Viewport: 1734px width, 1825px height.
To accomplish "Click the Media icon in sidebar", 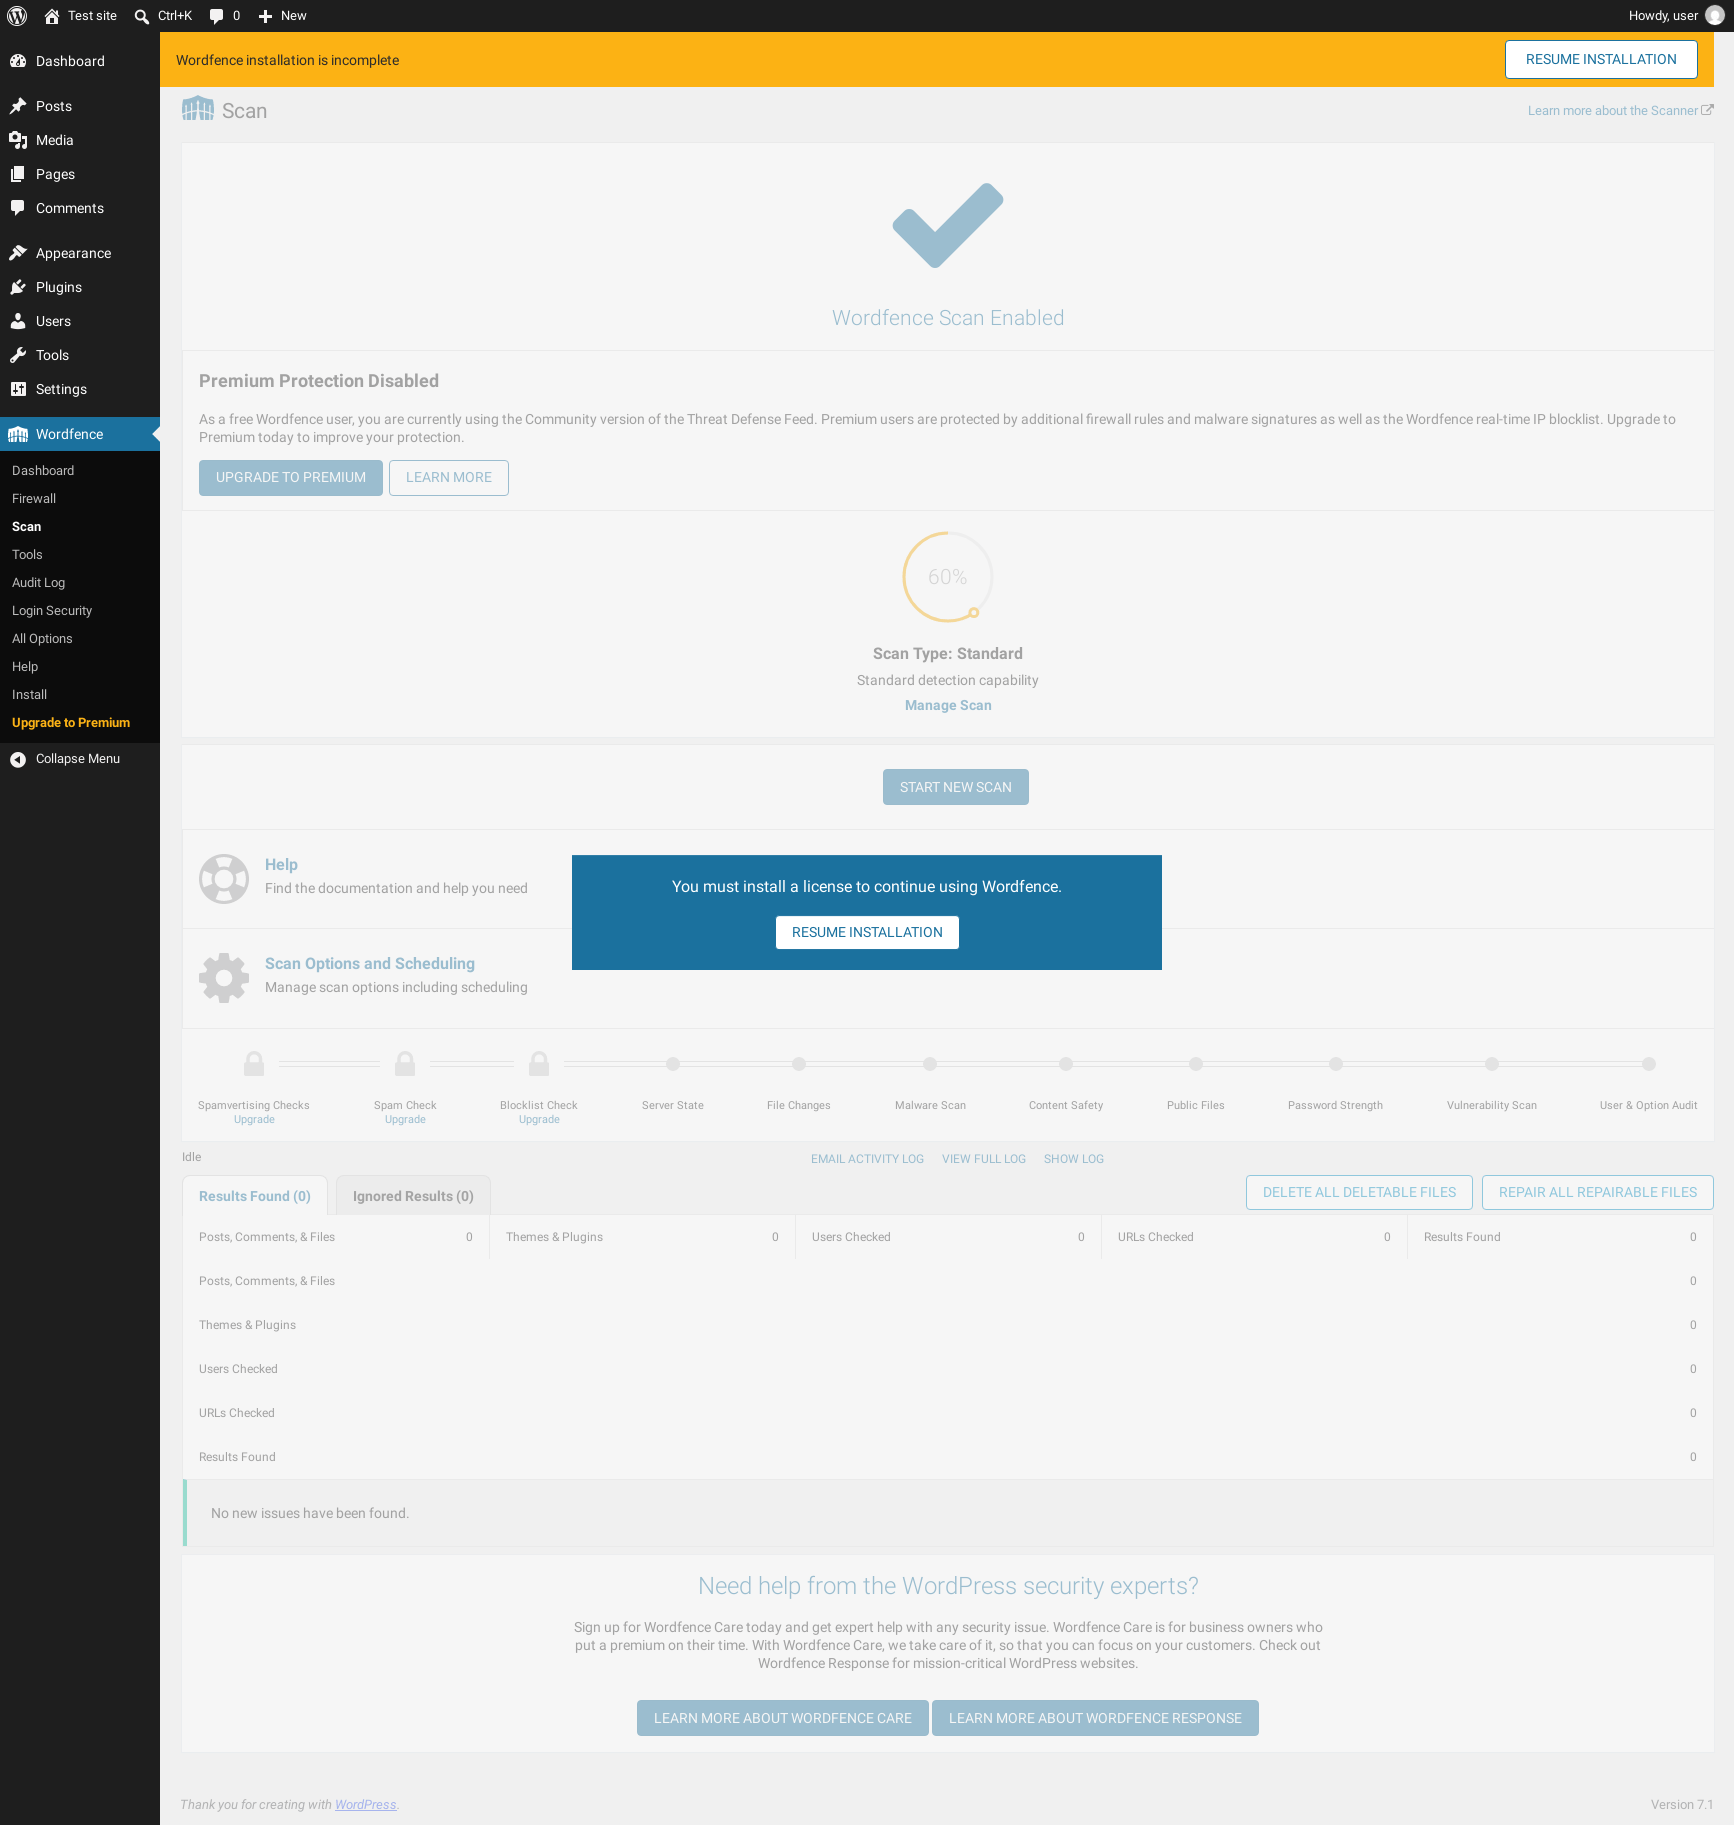I will pos(18,140).
